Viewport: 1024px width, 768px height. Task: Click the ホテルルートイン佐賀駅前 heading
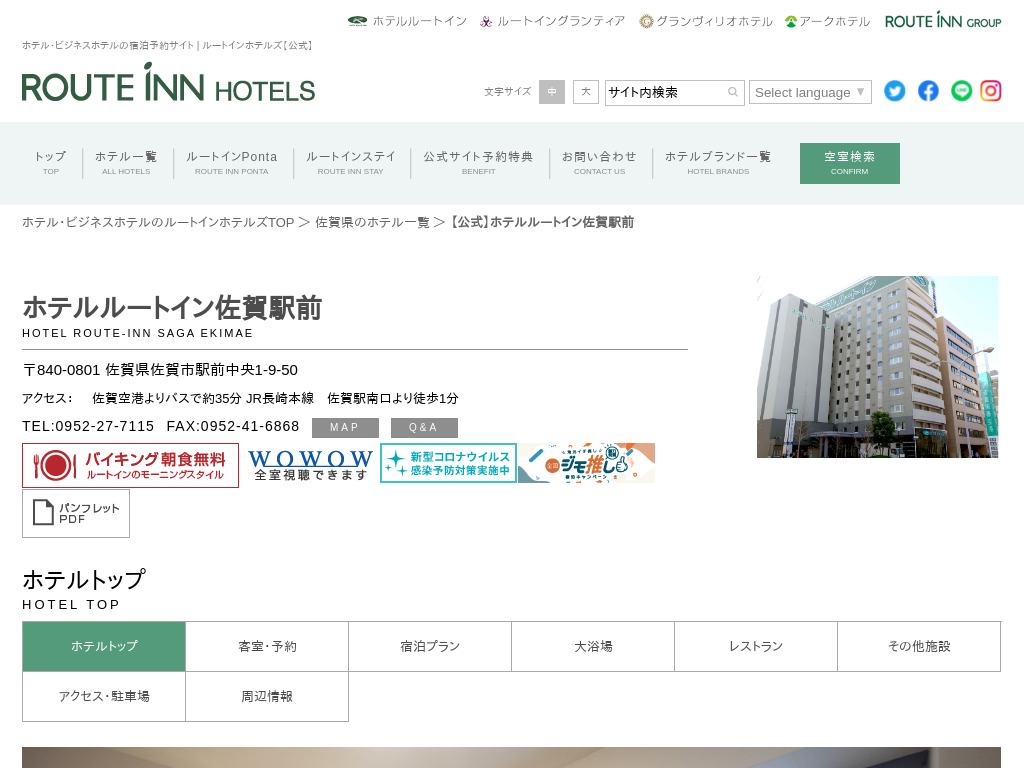[x=172, y=308]
